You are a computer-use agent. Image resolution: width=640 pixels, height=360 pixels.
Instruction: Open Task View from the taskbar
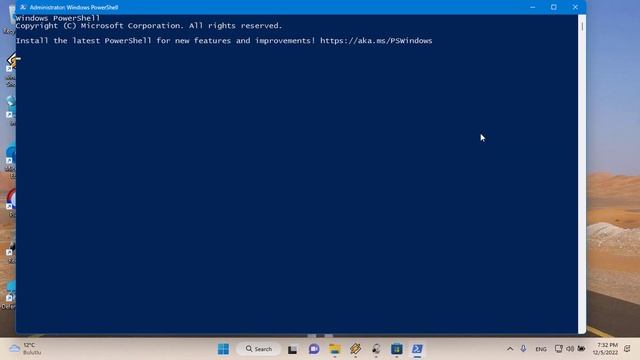point(292,349)
